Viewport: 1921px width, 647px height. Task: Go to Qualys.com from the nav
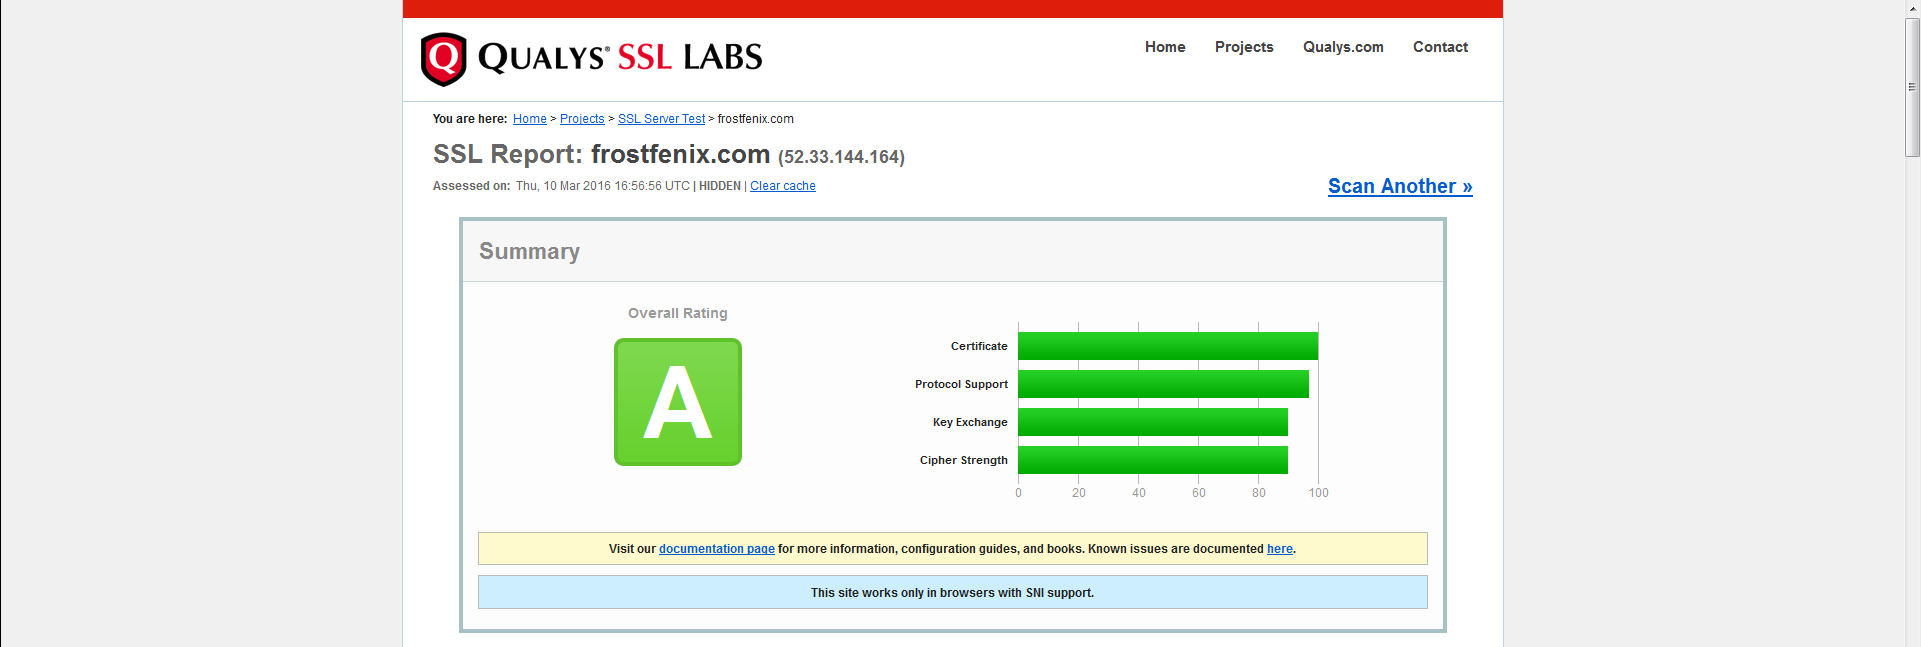click(x=1343, y=47)
